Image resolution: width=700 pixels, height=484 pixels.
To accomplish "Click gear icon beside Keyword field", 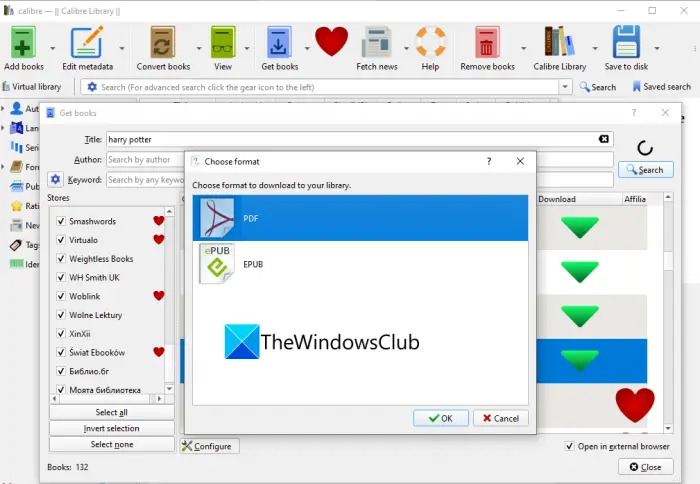I will pos(55,179).
